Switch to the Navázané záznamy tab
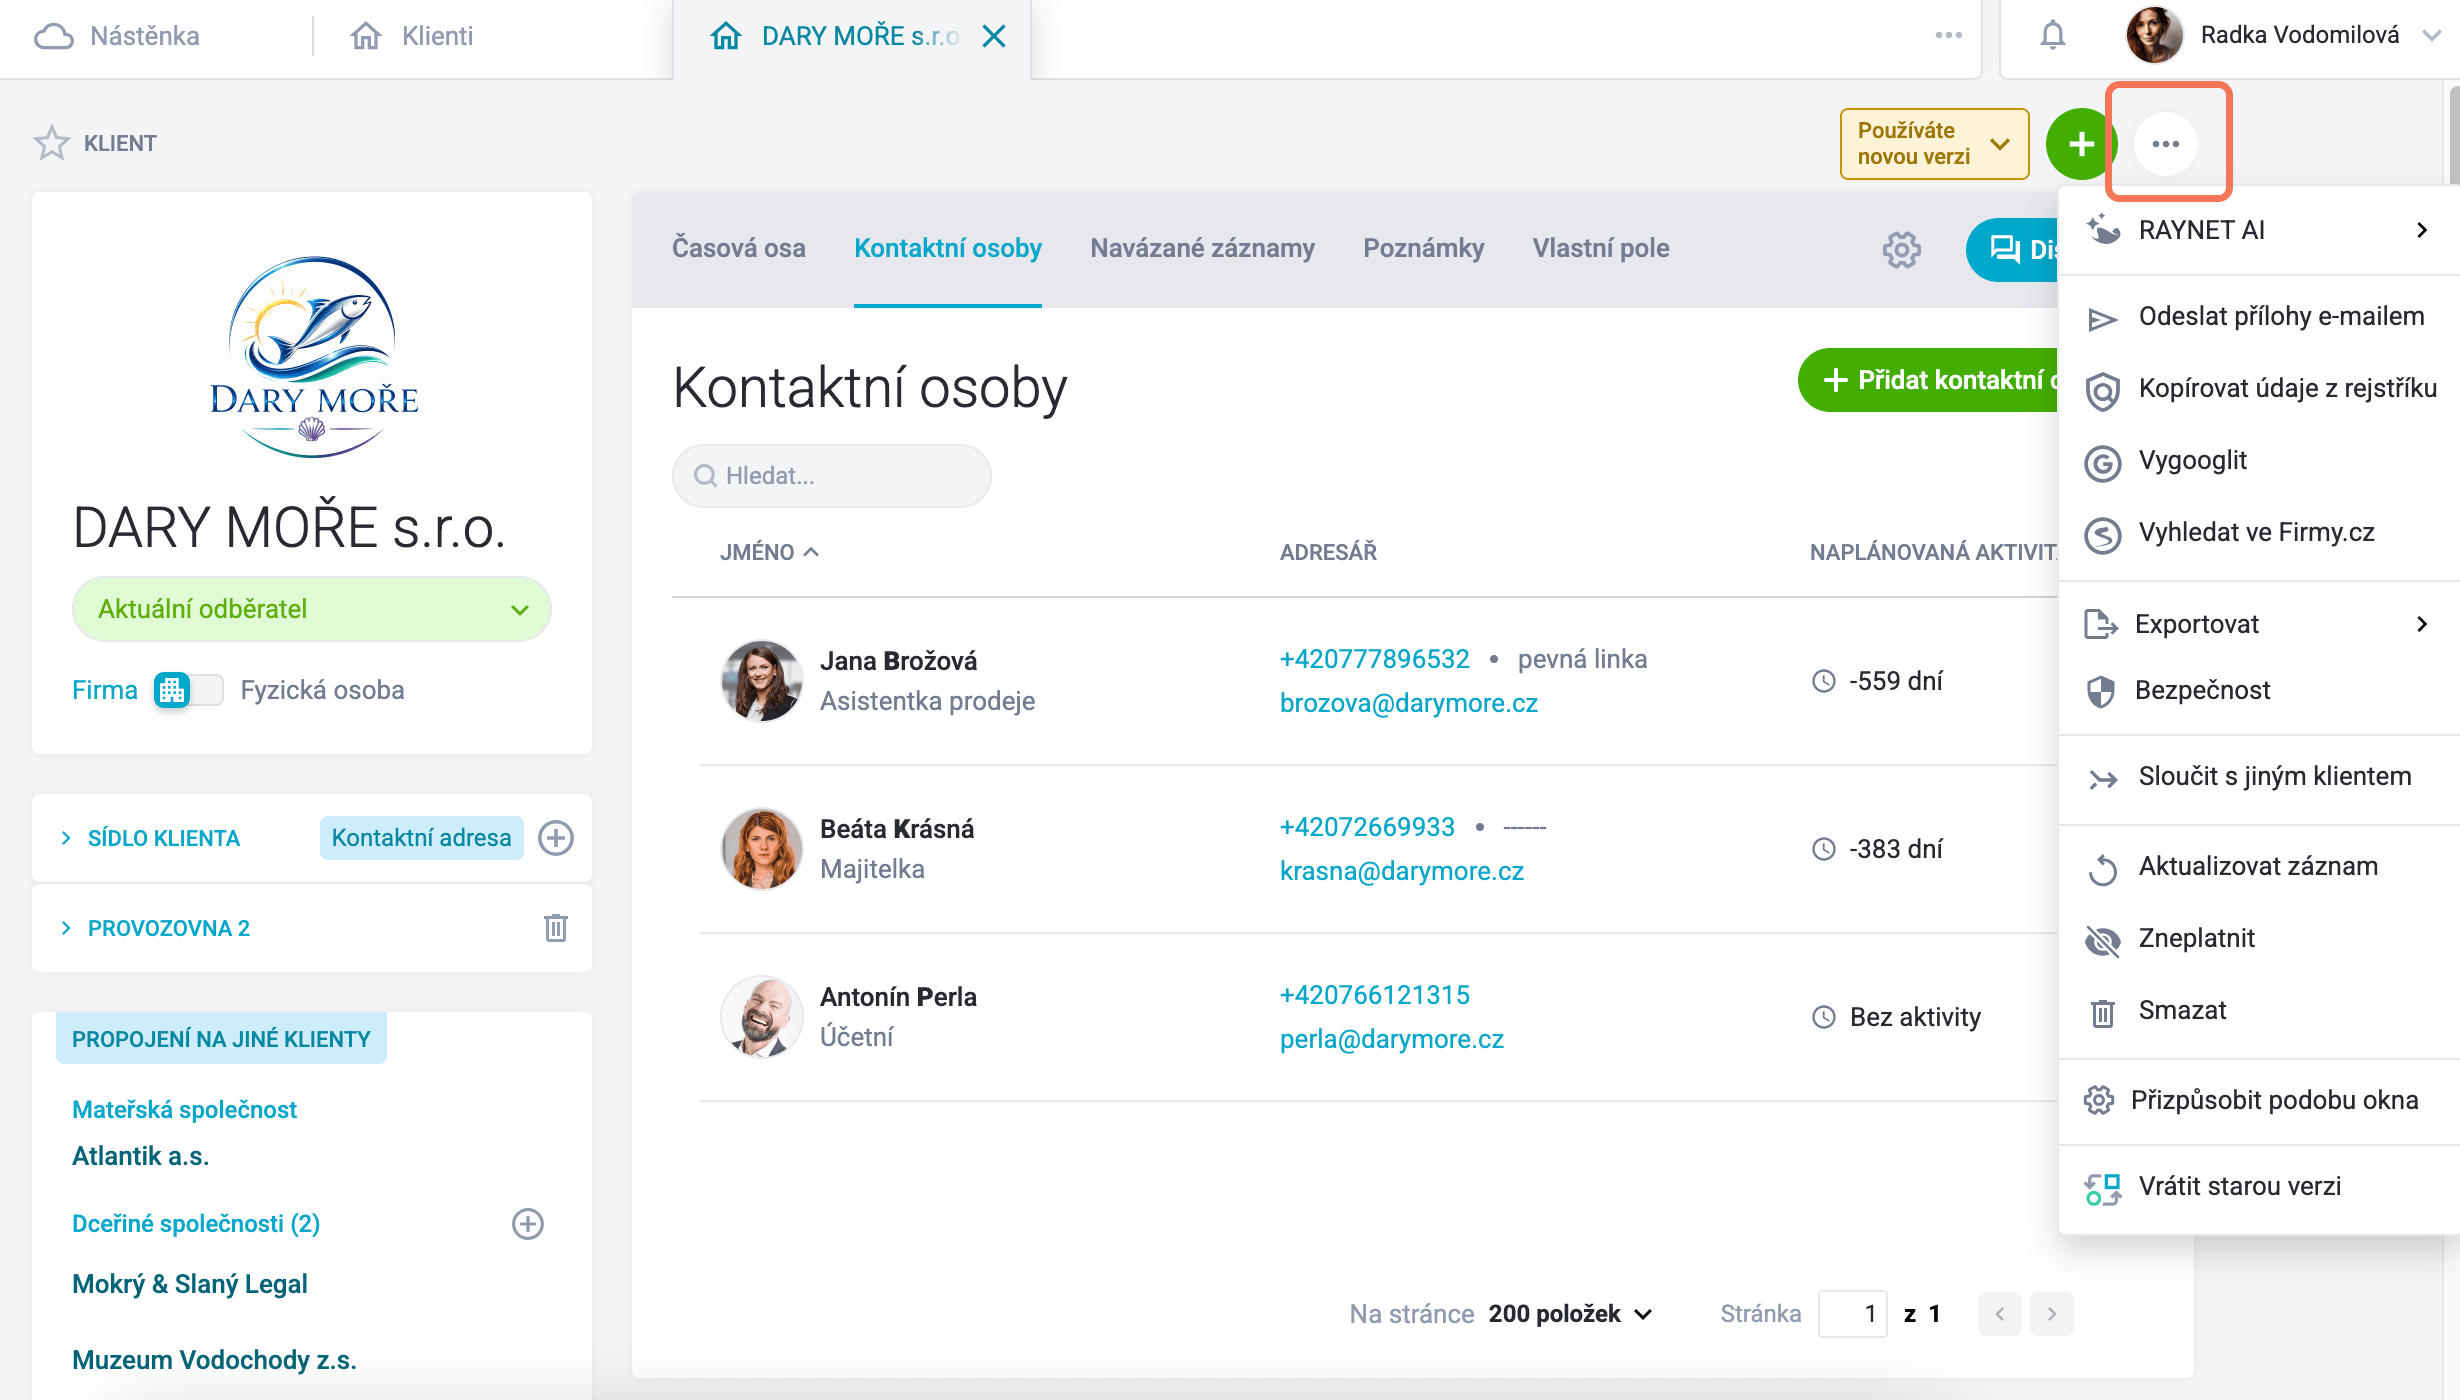This screenshot has width=2460, height=1400. [1202, 248]
